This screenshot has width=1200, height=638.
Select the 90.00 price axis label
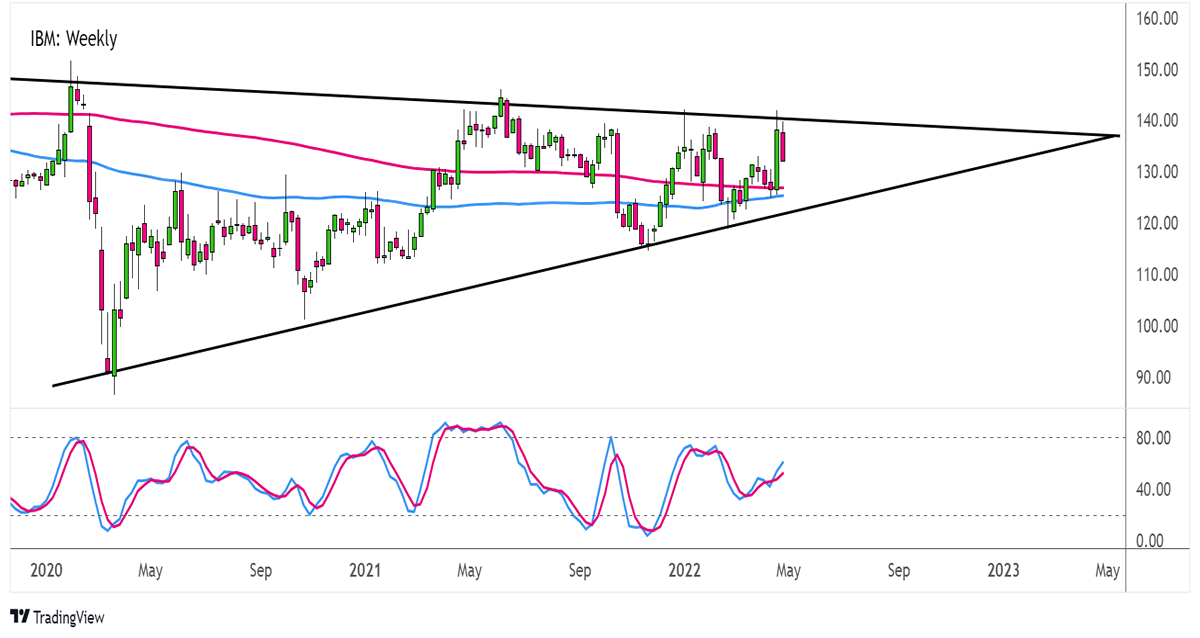click(x=1160, y=377)
